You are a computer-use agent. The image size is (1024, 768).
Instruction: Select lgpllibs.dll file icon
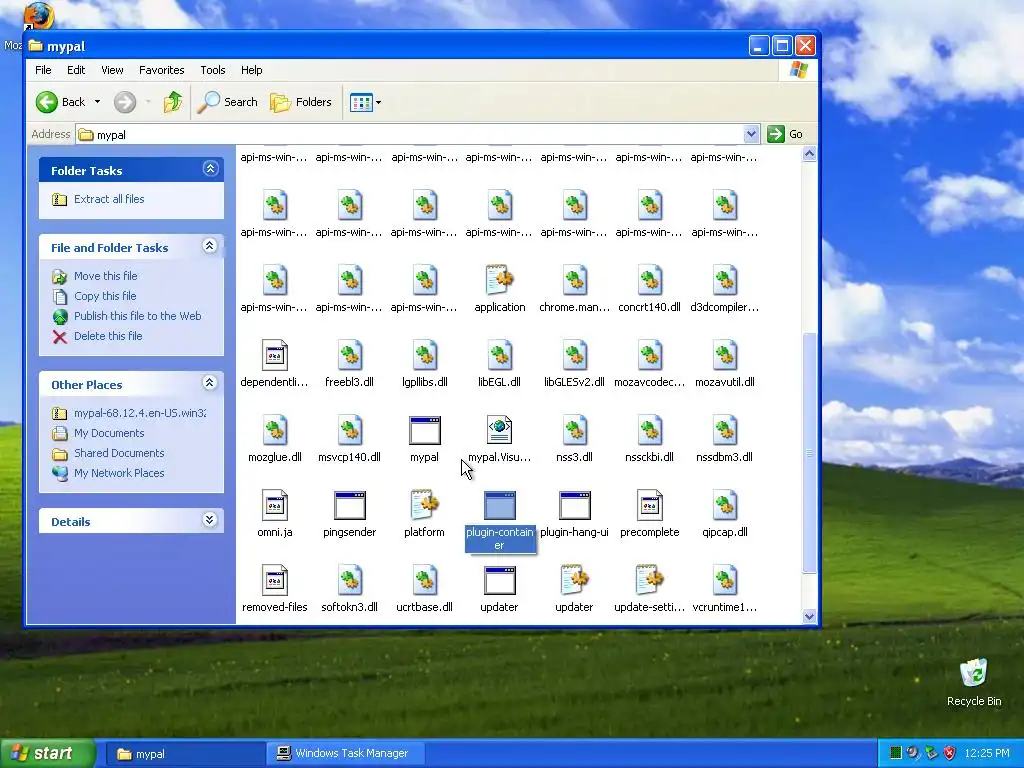pos(424,355)
